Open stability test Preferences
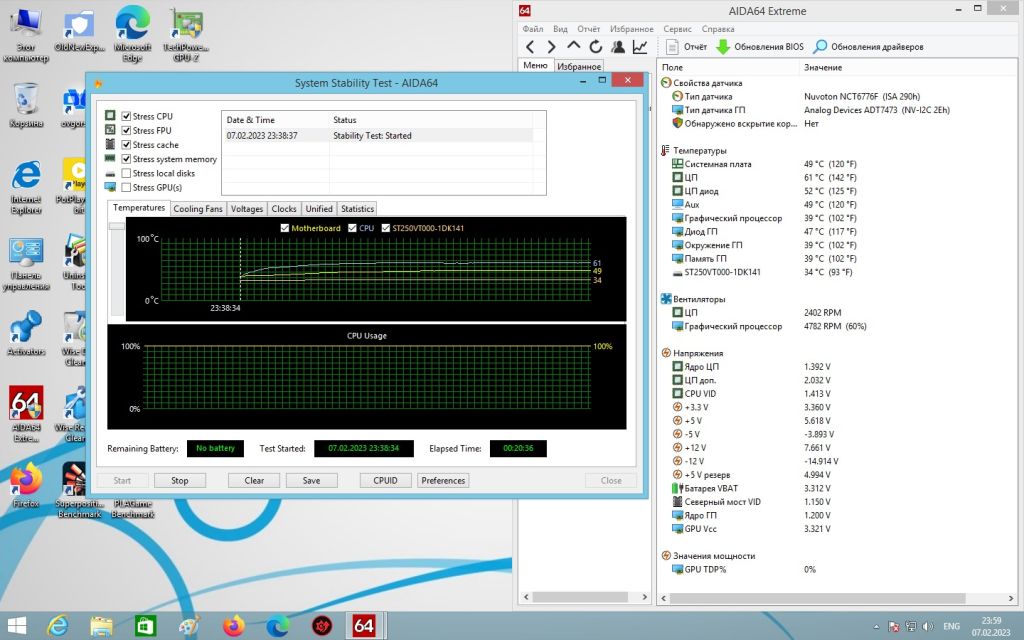 443,481
